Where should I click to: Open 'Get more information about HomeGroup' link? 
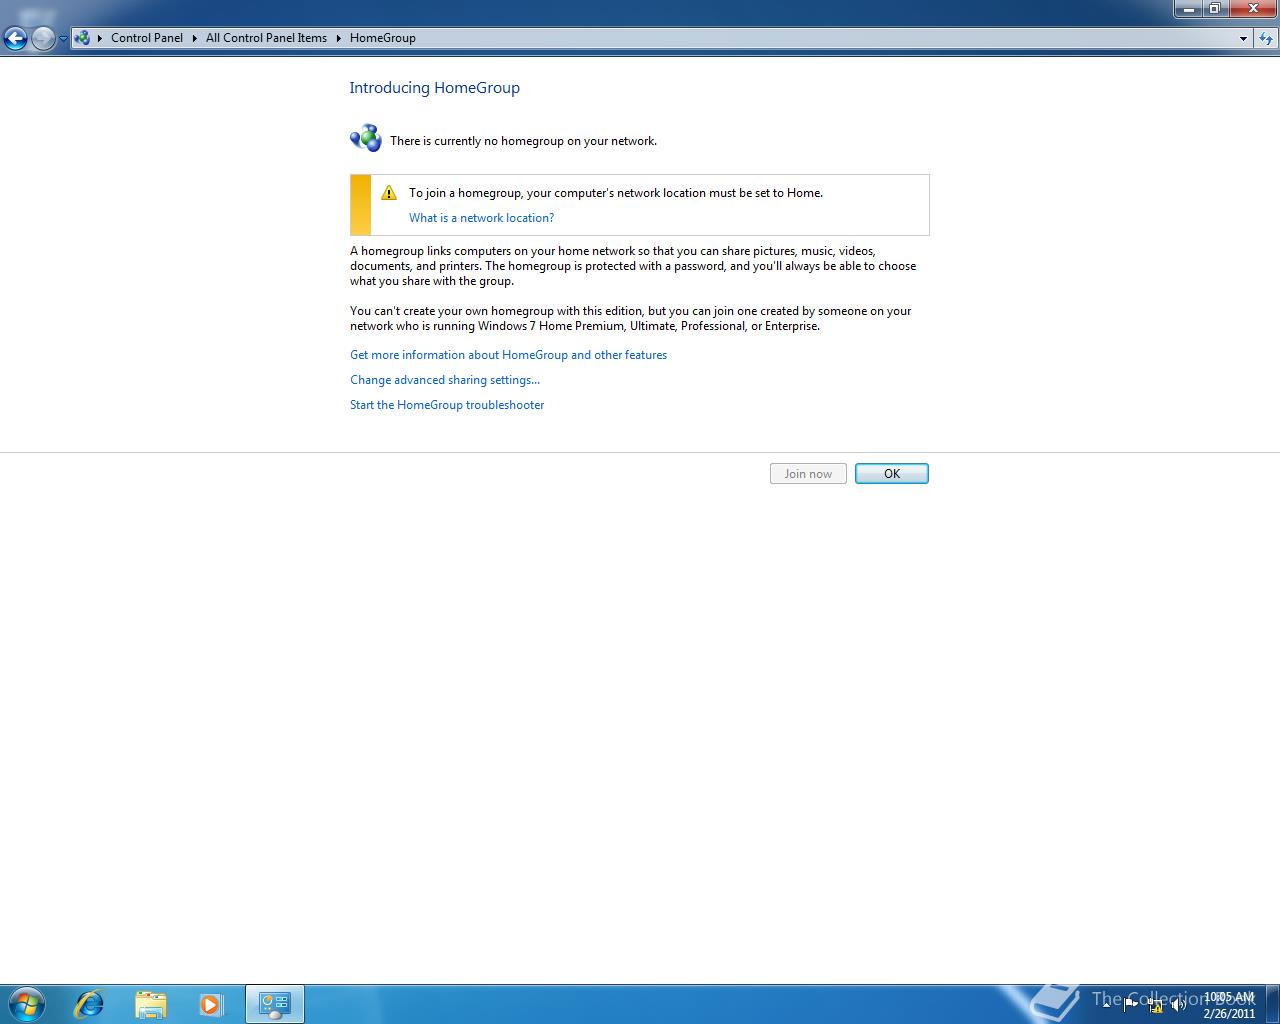click(x=508, y=355)
